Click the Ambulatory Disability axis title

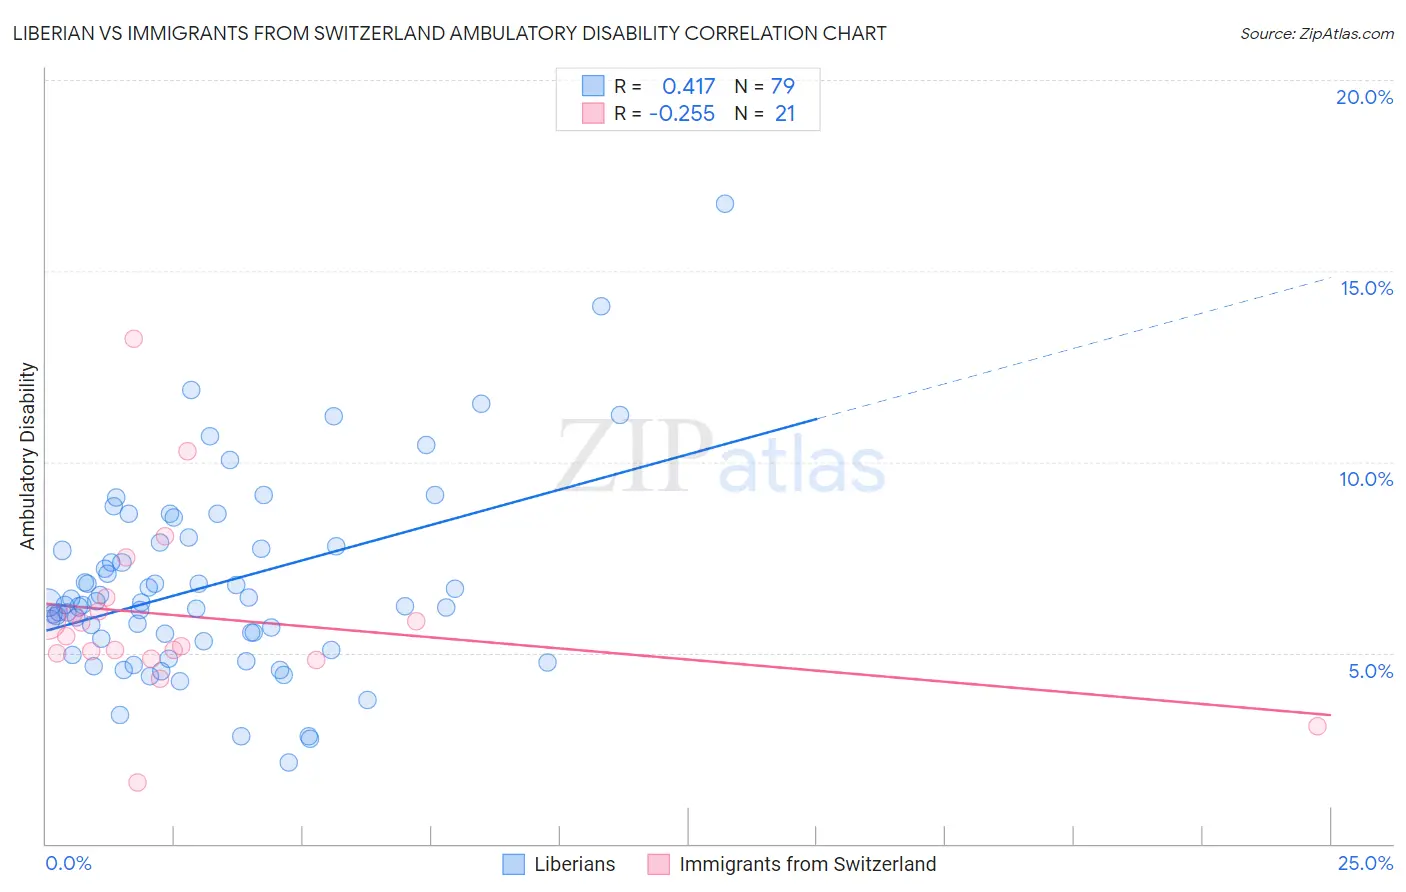28,456
